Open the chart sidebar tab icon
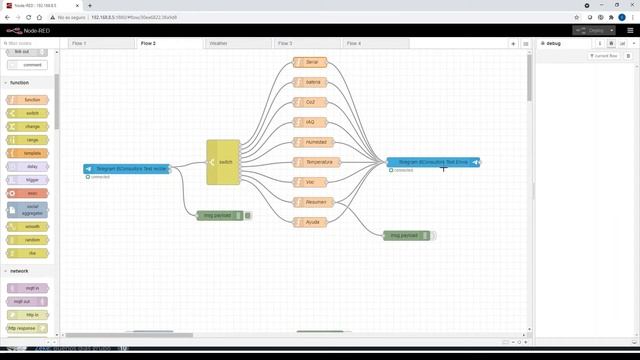The height and width of the screenshot is (360, 640). pyautogui.click(x=622, y=43)
